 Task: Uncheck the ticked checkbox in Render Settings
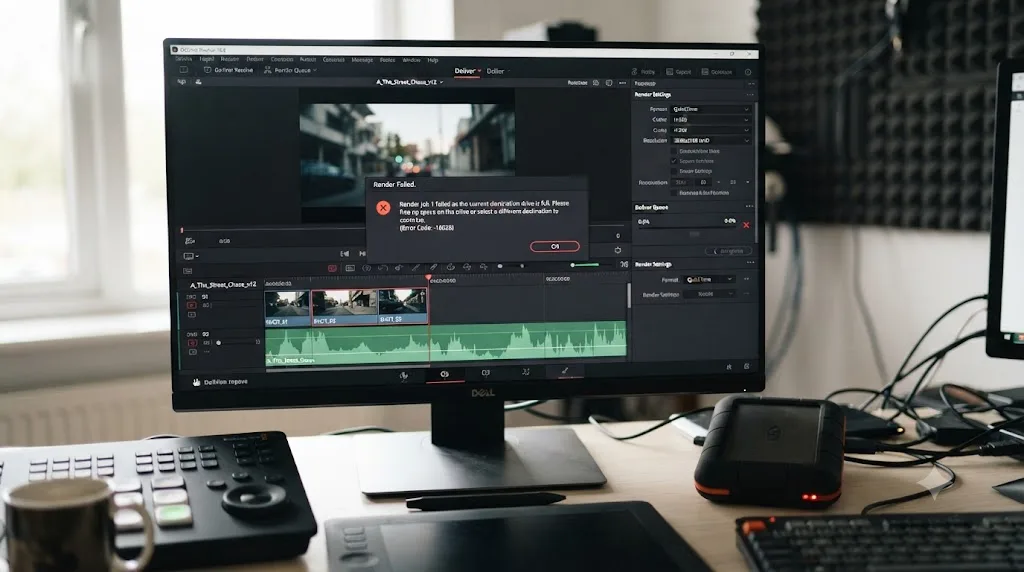coord(674,161)
